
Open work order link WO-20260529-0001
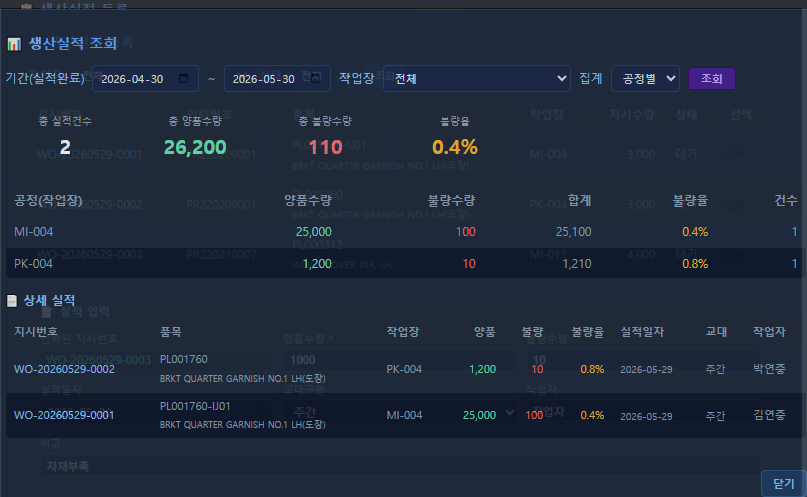(64, 415)
